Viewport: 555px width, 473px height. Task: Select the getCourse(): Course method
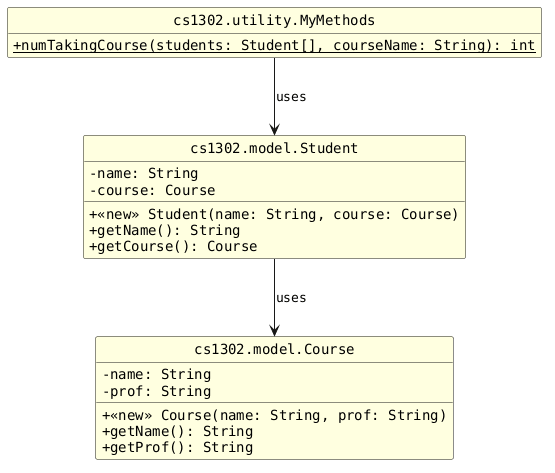point(173,246)
